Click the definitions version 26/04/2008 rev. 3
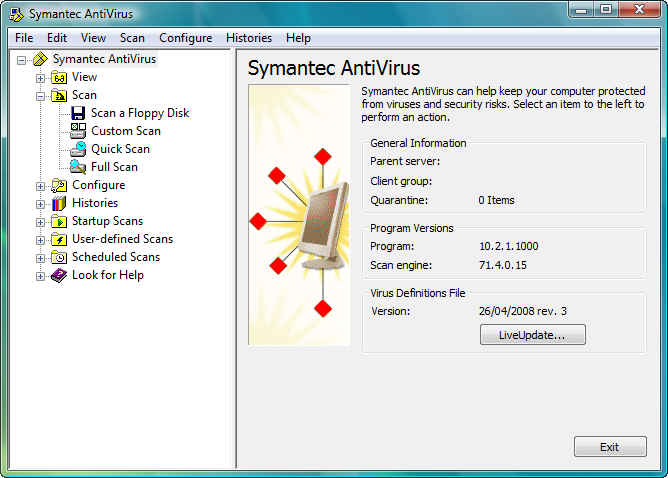668x478 pixels. 523,311
